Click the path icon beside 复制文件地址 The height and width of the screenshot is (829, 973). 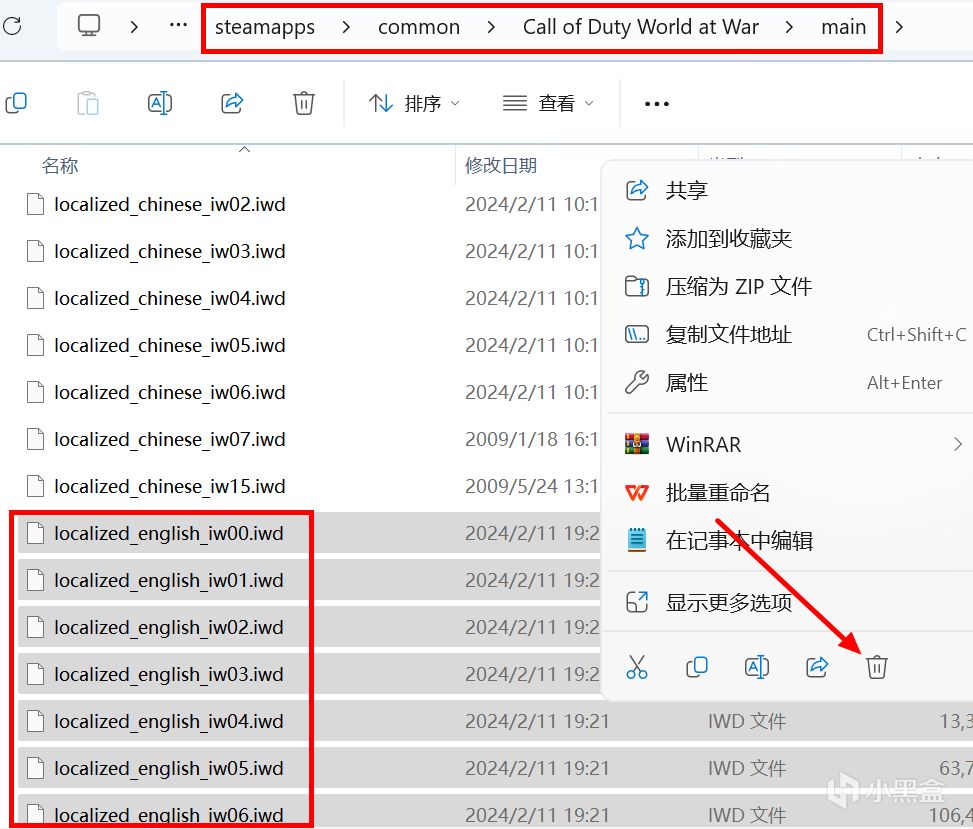[x=637, y=334]
